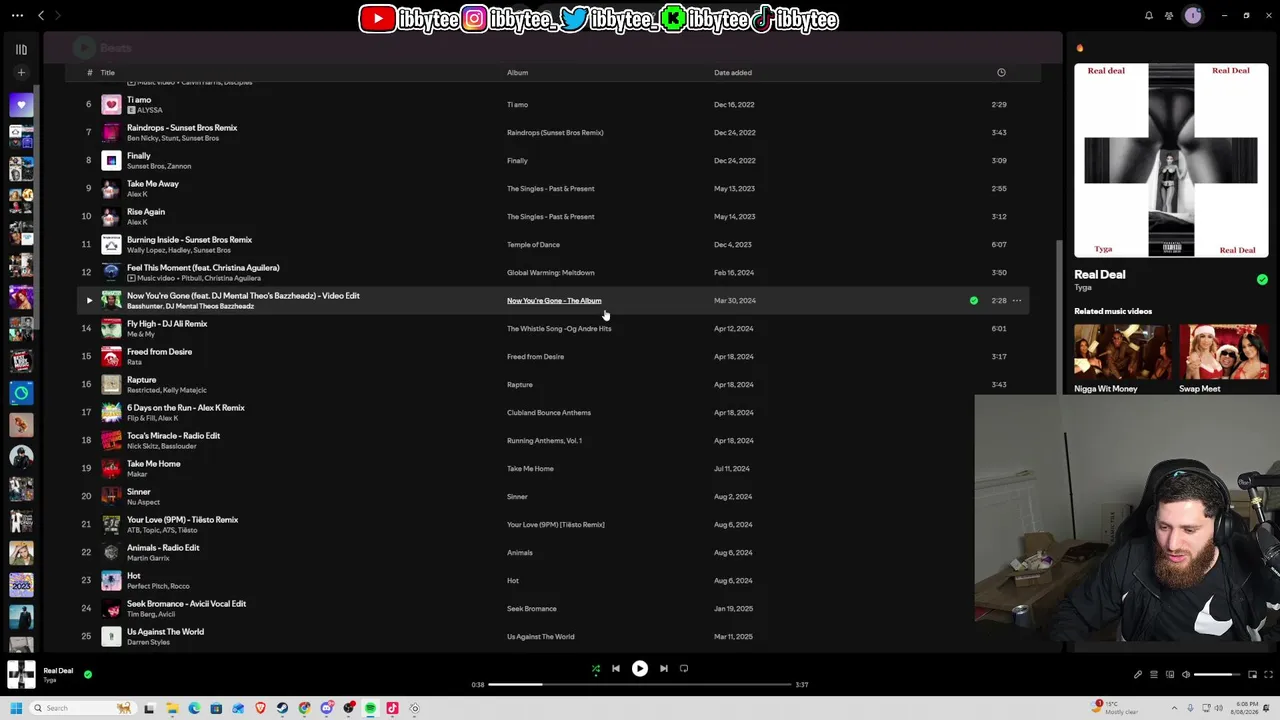Open the Windows Start menu

16,708
